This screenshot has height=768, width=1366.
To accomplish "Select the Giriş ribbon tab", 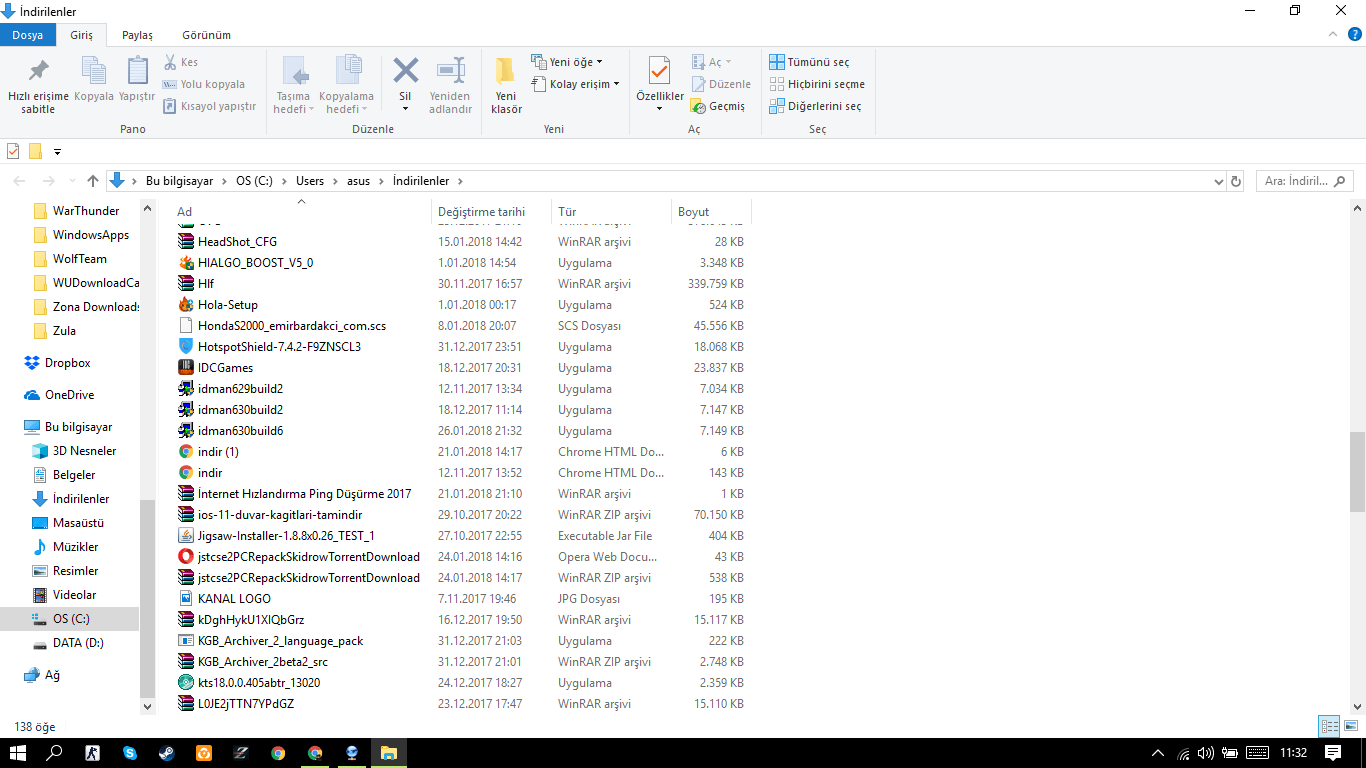I will (81, 35).
